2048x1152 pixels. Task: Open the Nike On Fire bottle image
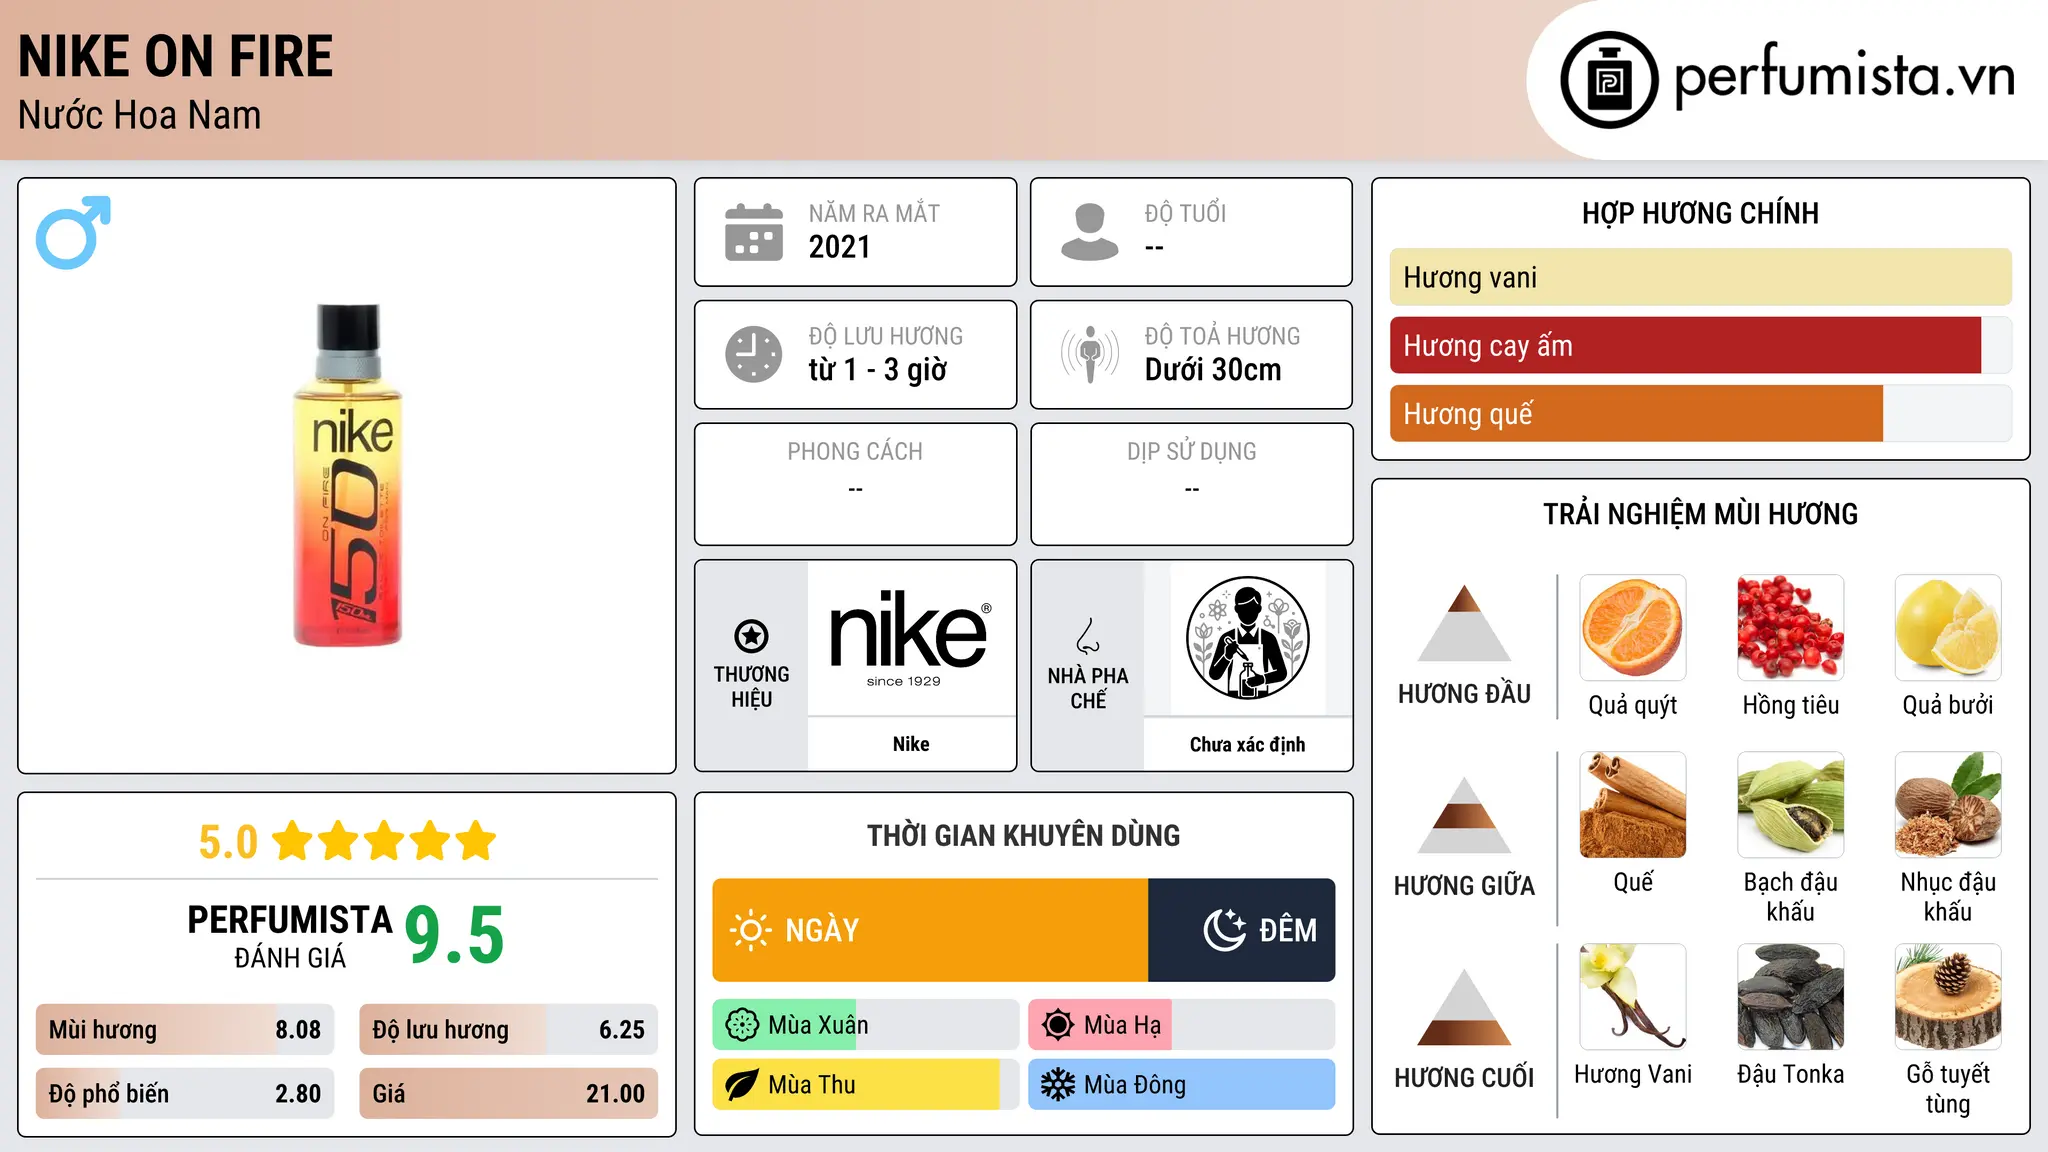tap(347, 475)
